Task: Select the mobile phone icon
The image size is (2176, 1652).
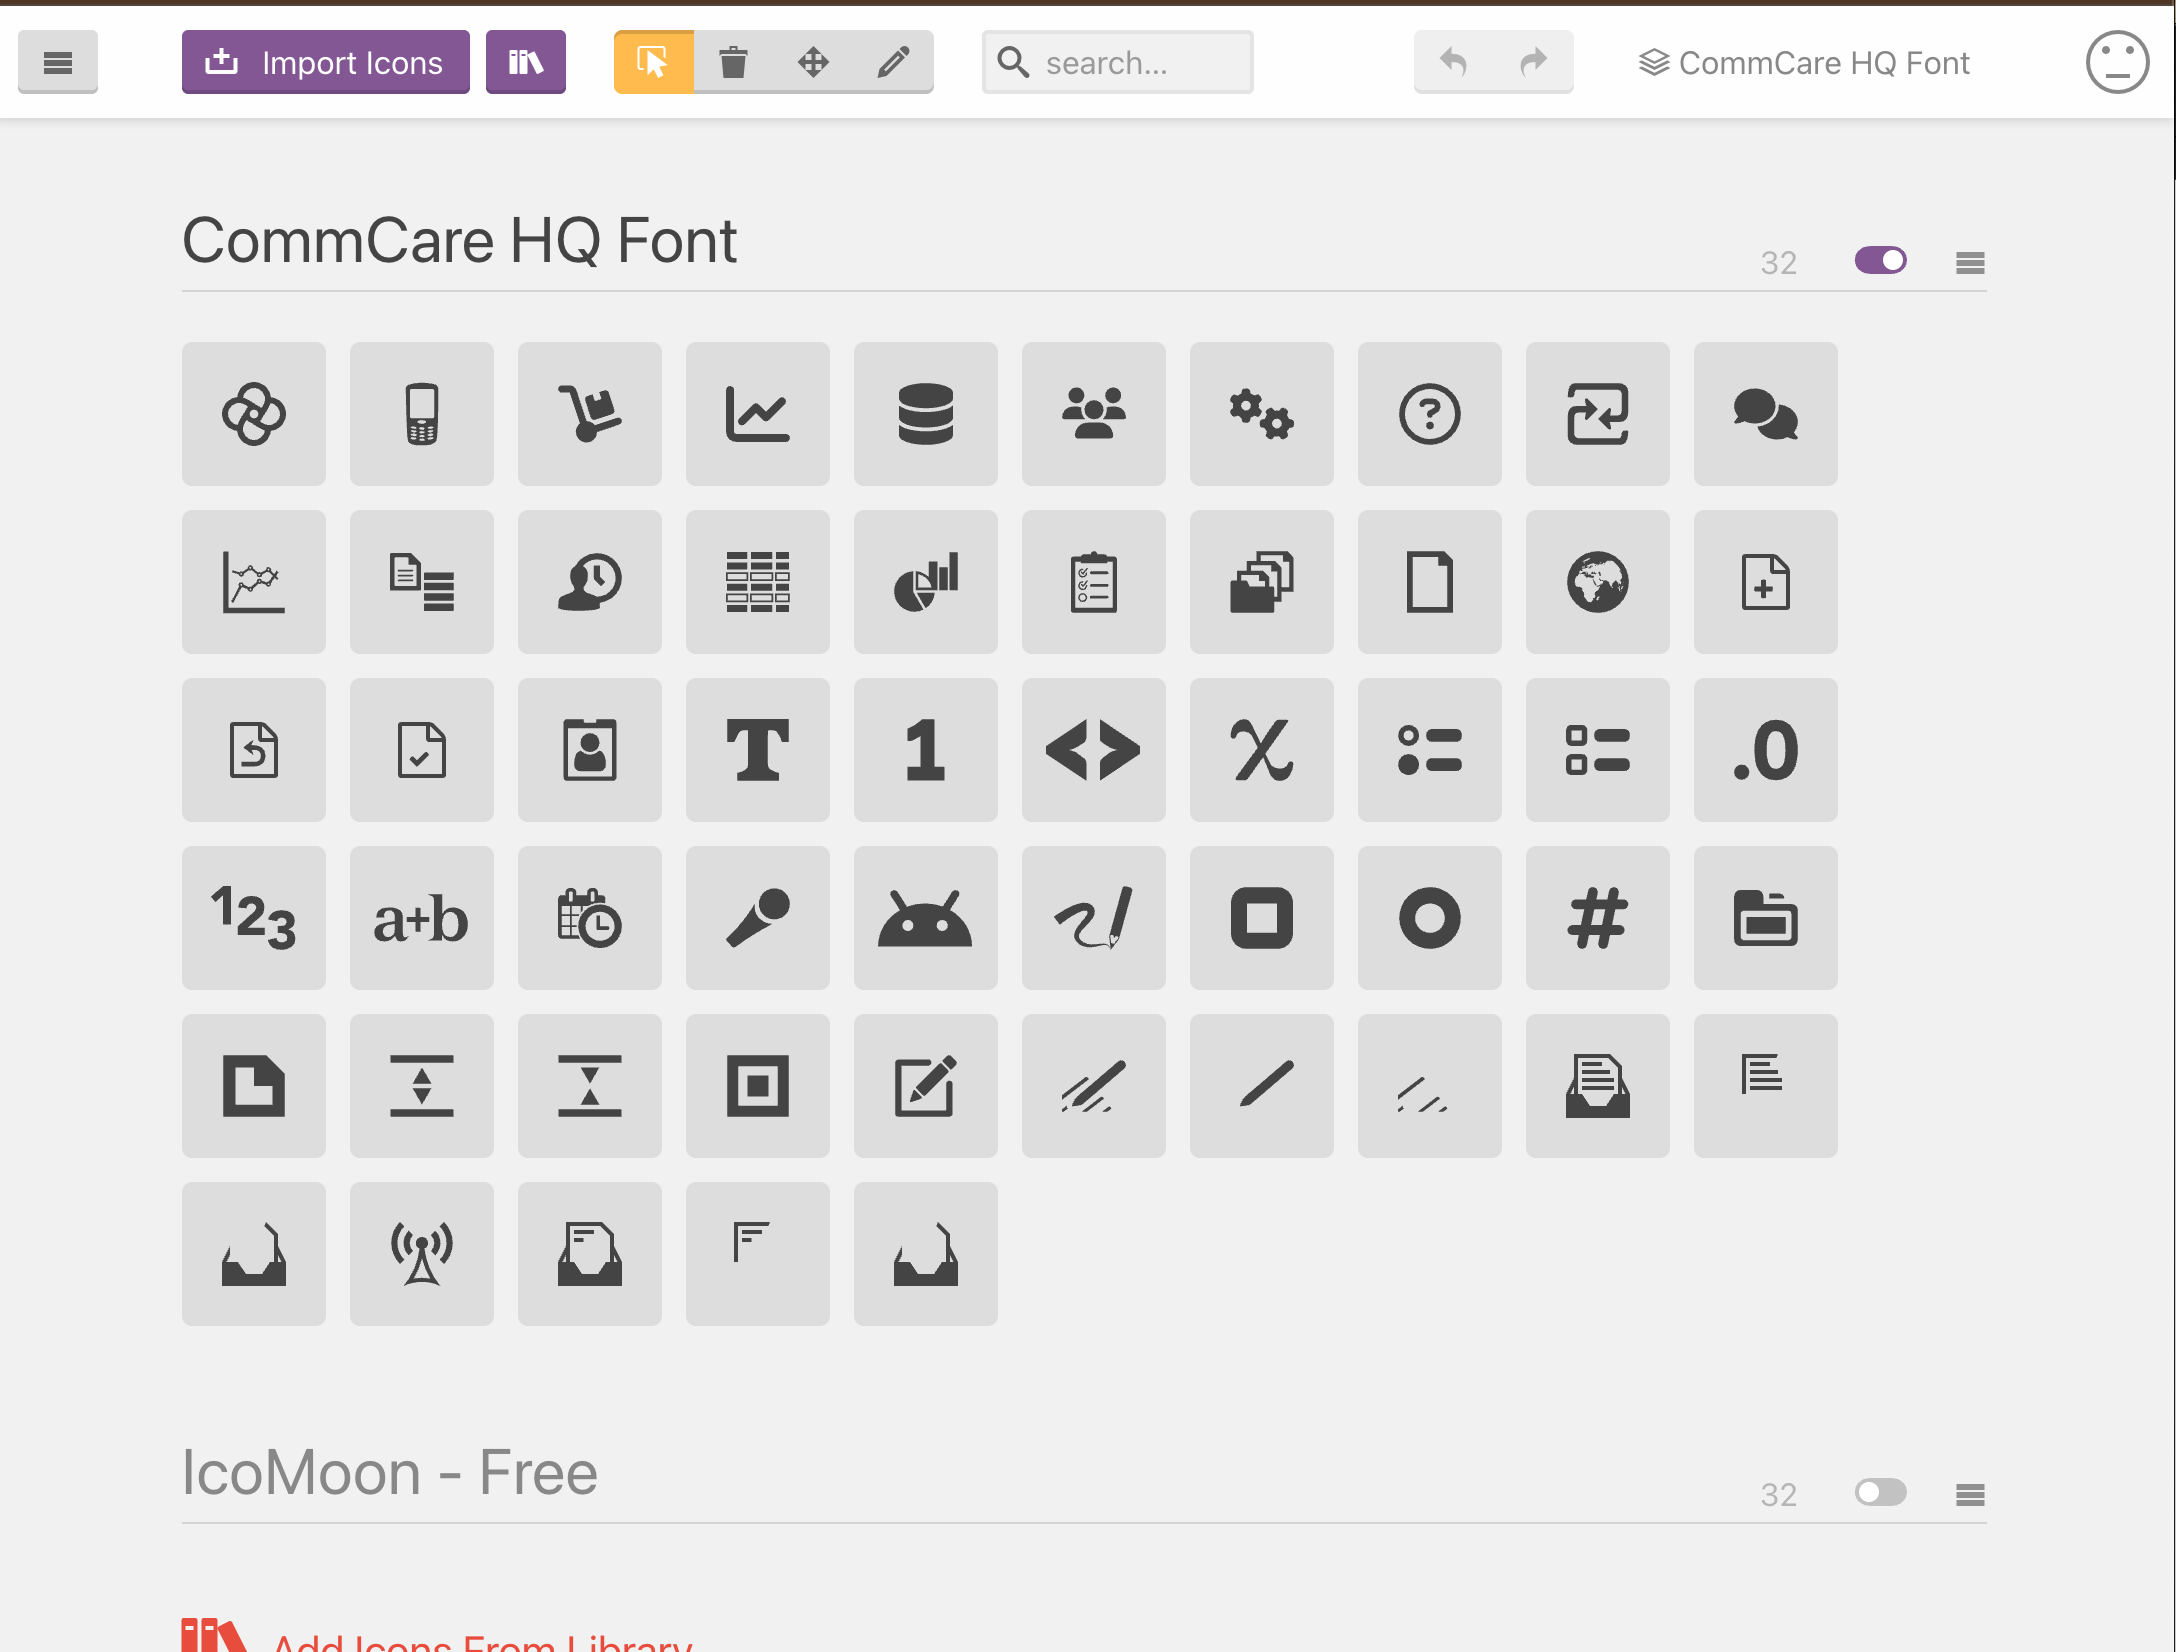Action: pos(422,414)
